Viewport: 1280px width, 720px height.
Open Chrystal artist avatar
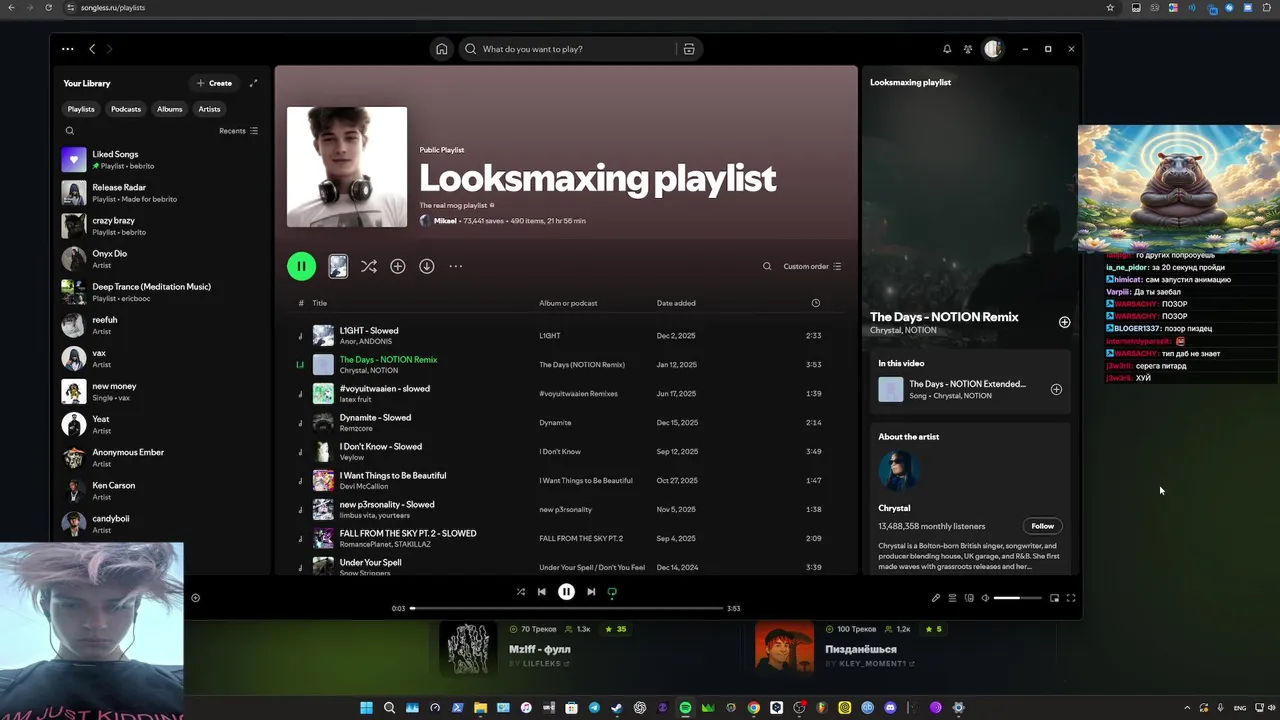[x=898, y=471]
